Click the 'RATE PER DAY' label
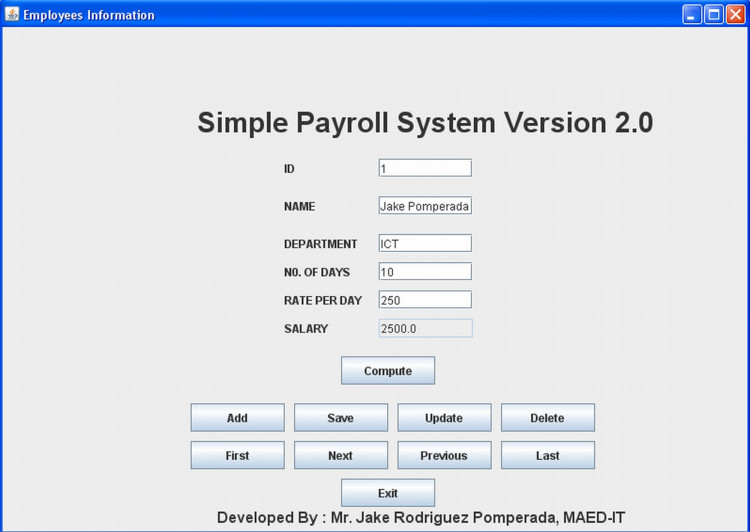This screenshot has height=532, width=750. (x=323, y=300)
